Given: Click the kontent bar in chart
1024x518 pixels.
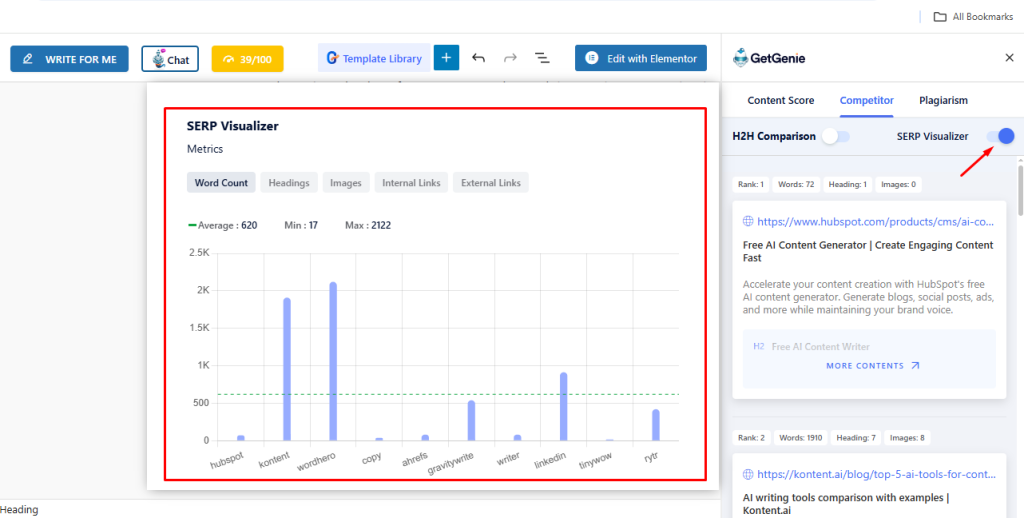Looking at the screenshot, I should click(287, 369).
